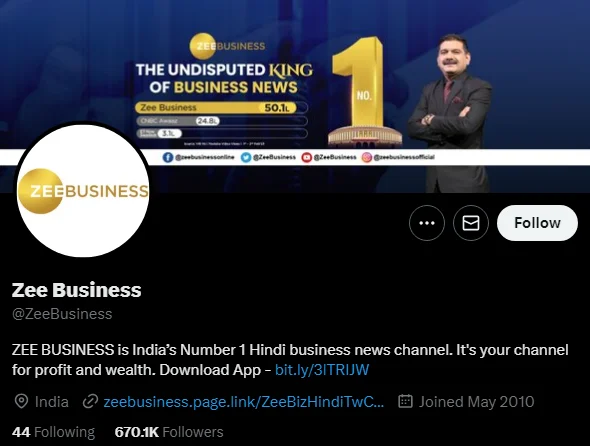Click the Joined May 2010 text
Viewport: 590px width, 446px height.
tap(477, 402)
